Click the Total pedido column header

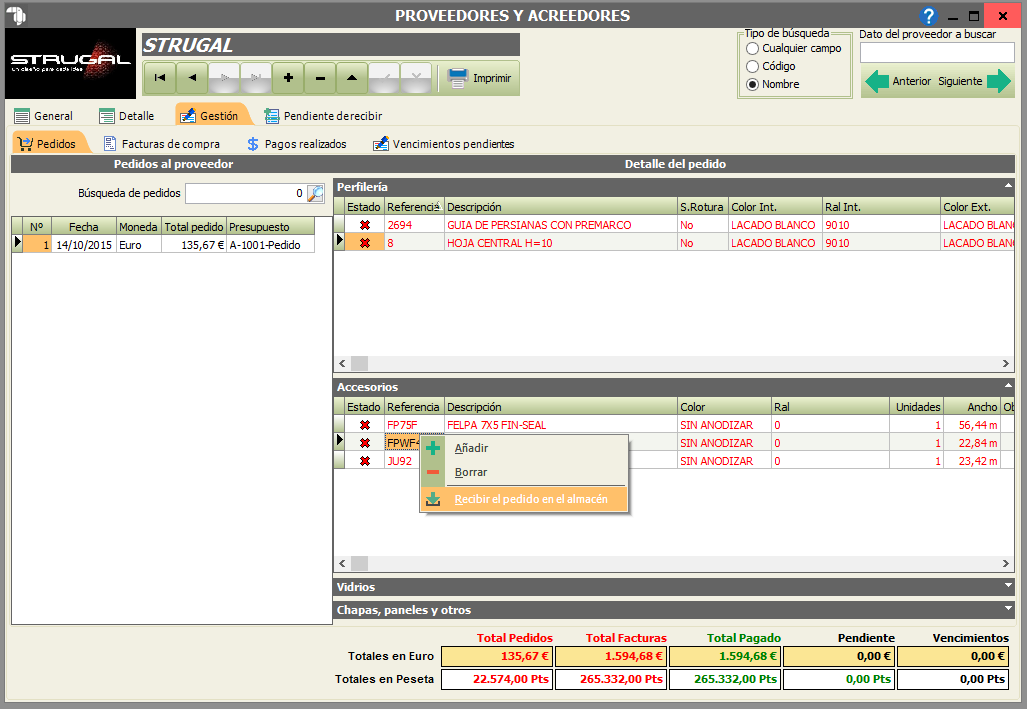pyautogui.click(x=194, y=227)
